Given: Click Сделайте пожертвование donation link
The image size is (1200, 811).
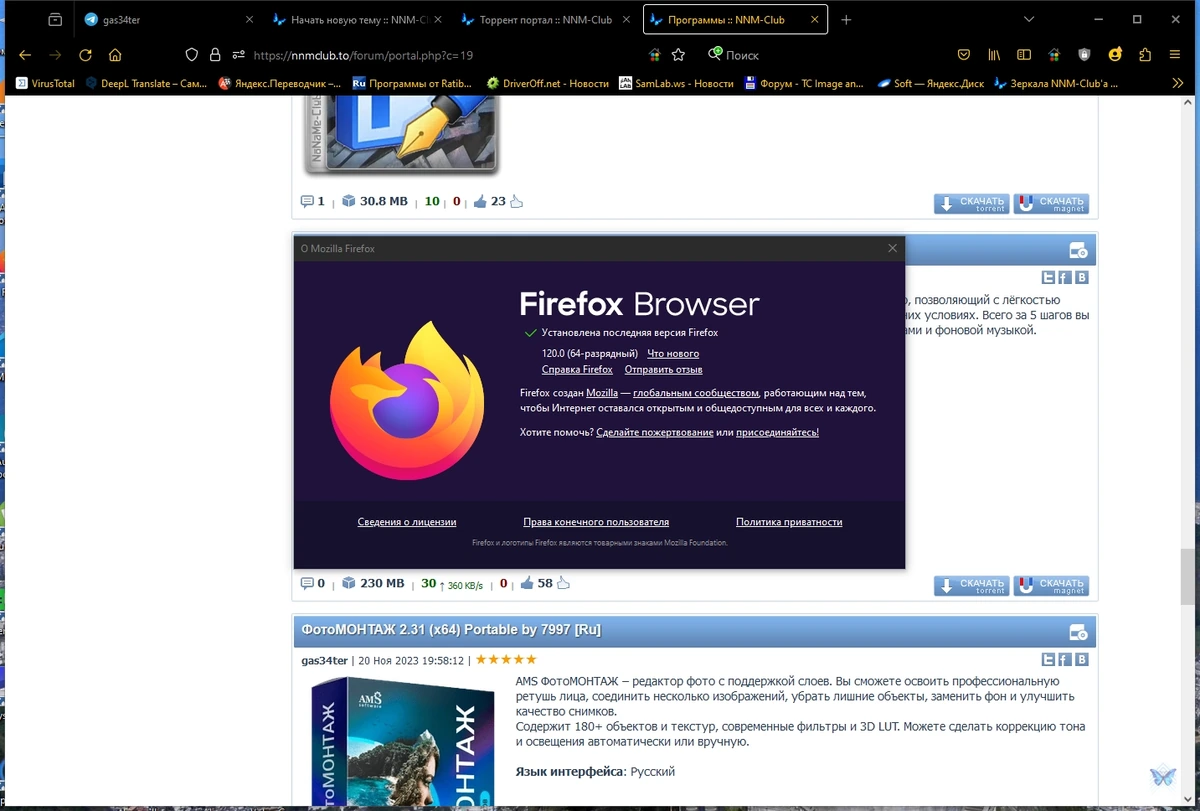Looking at the screenshot, I should 654,432.
